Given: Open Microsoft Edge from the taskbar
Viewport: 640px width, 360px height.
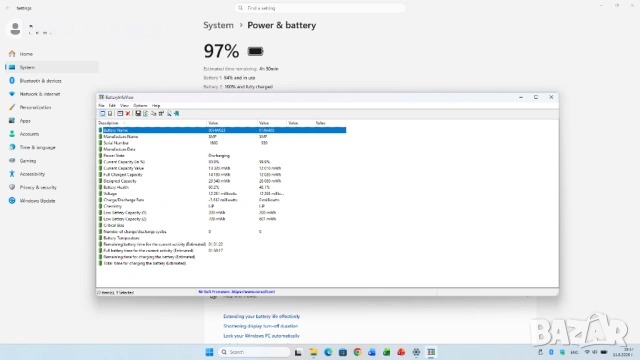Looking at the screenshot, I should [328, 352].
